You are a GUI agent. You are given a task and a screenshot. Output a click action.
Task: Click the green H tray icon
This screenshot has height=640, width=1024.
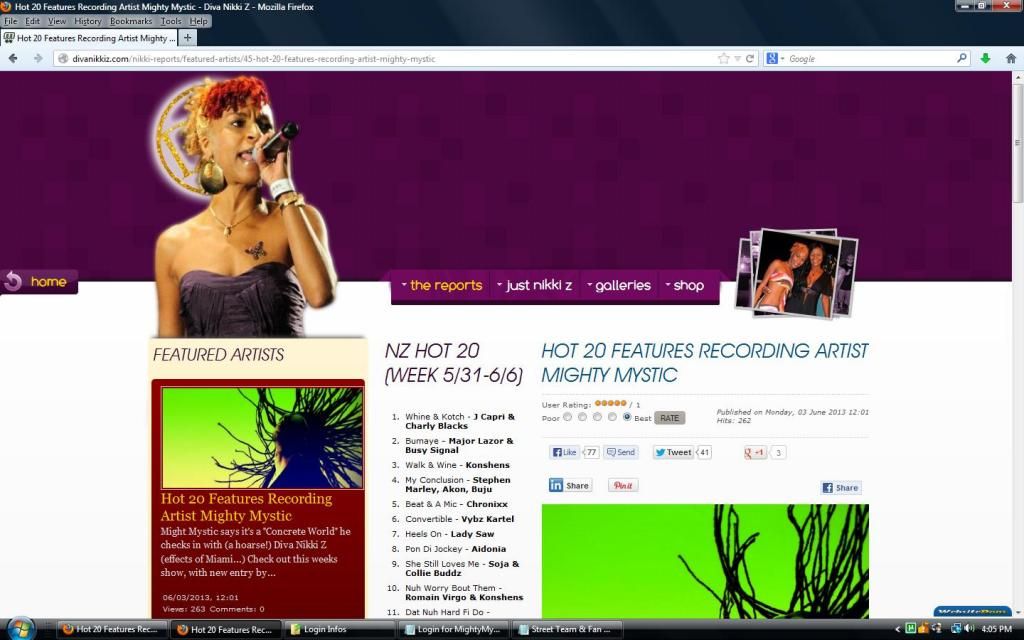[910, 628]
